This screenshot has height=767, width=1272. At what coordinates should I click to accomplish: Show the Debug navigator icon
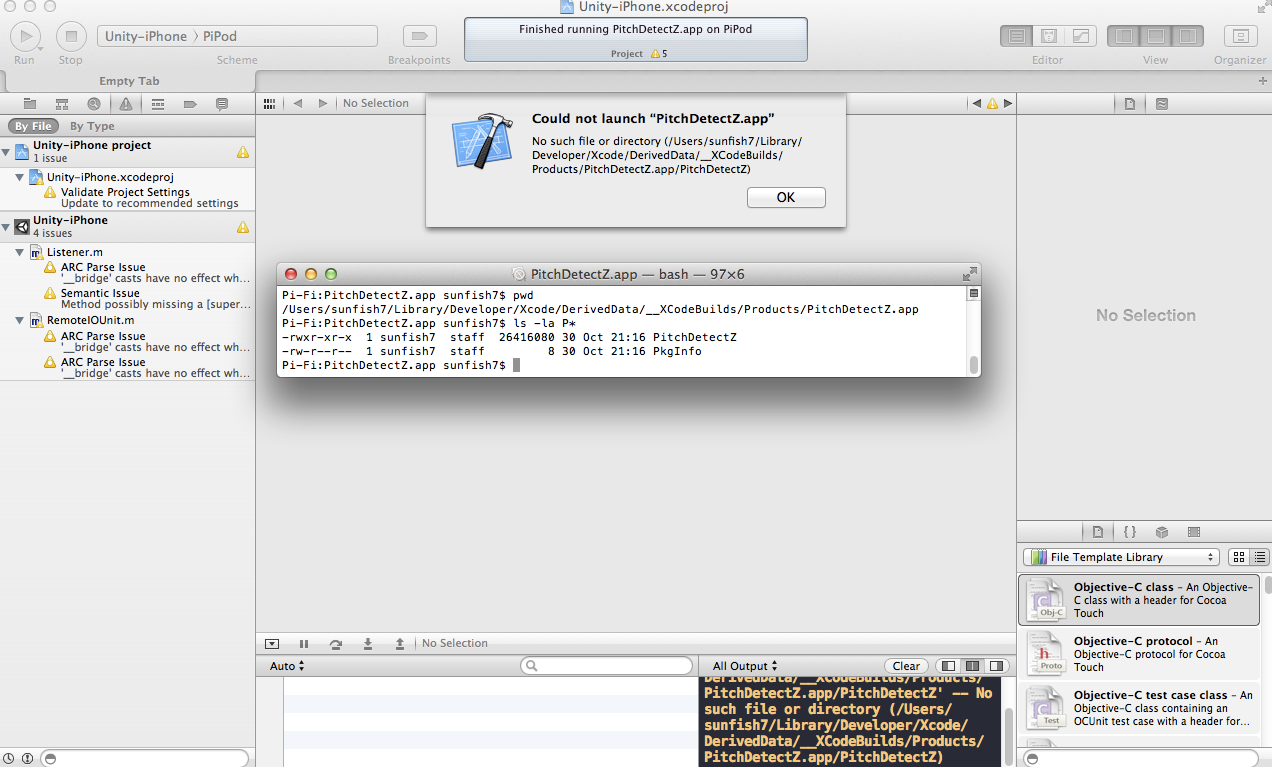pos(157,103)
